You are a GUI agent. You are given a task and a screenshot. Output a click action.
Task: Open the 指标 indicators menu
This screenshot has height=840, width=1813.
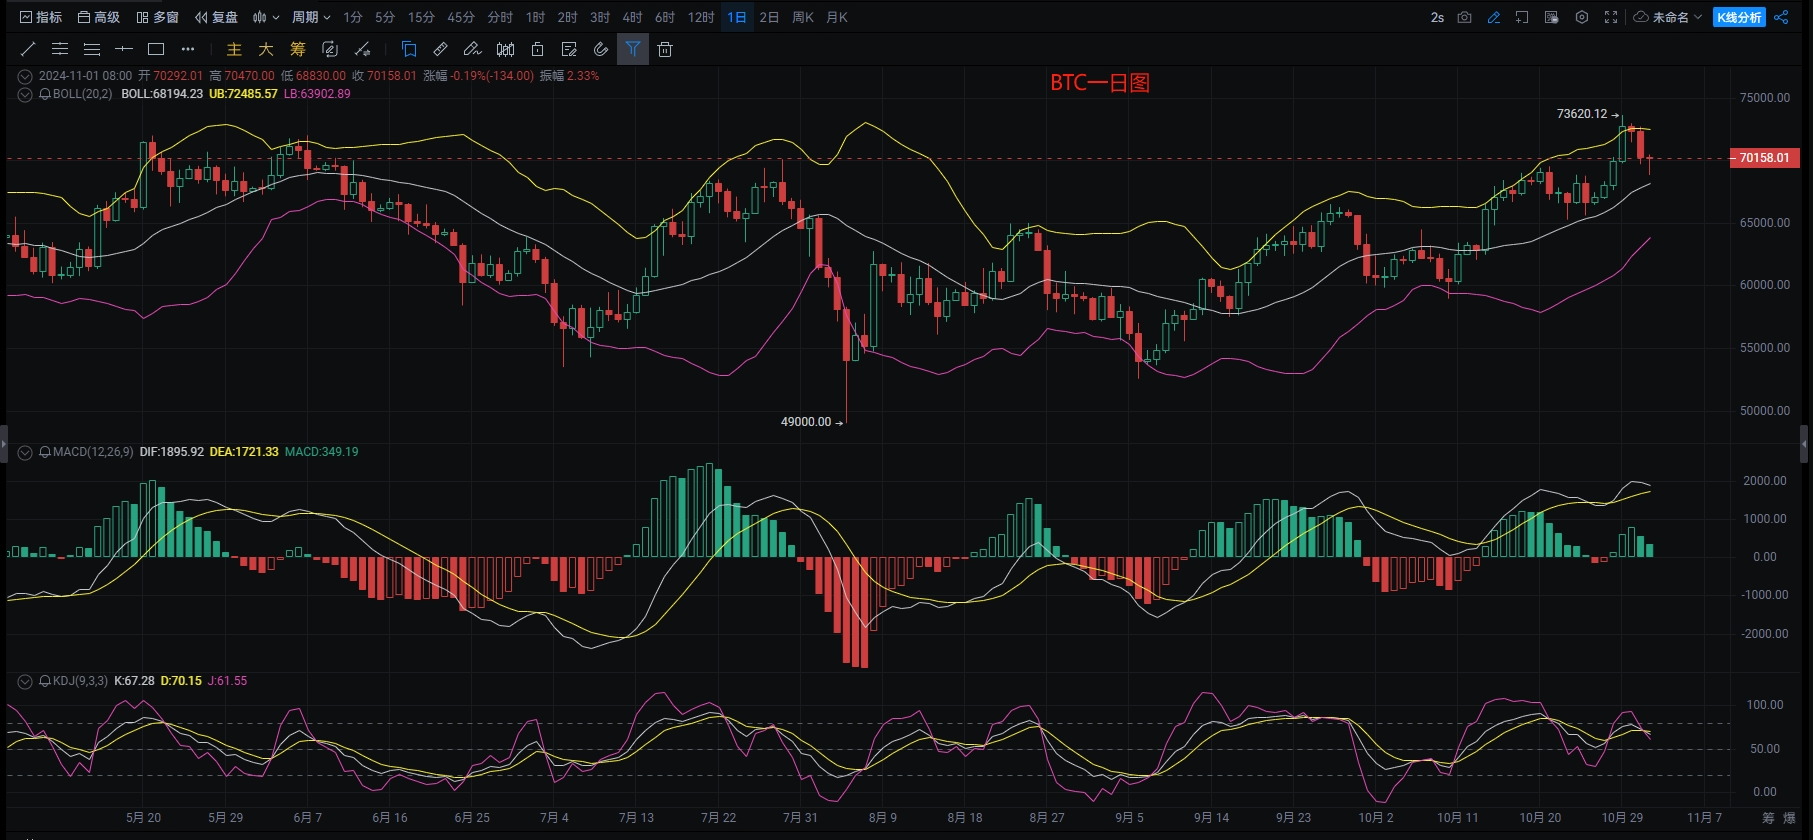pos(41,17)
